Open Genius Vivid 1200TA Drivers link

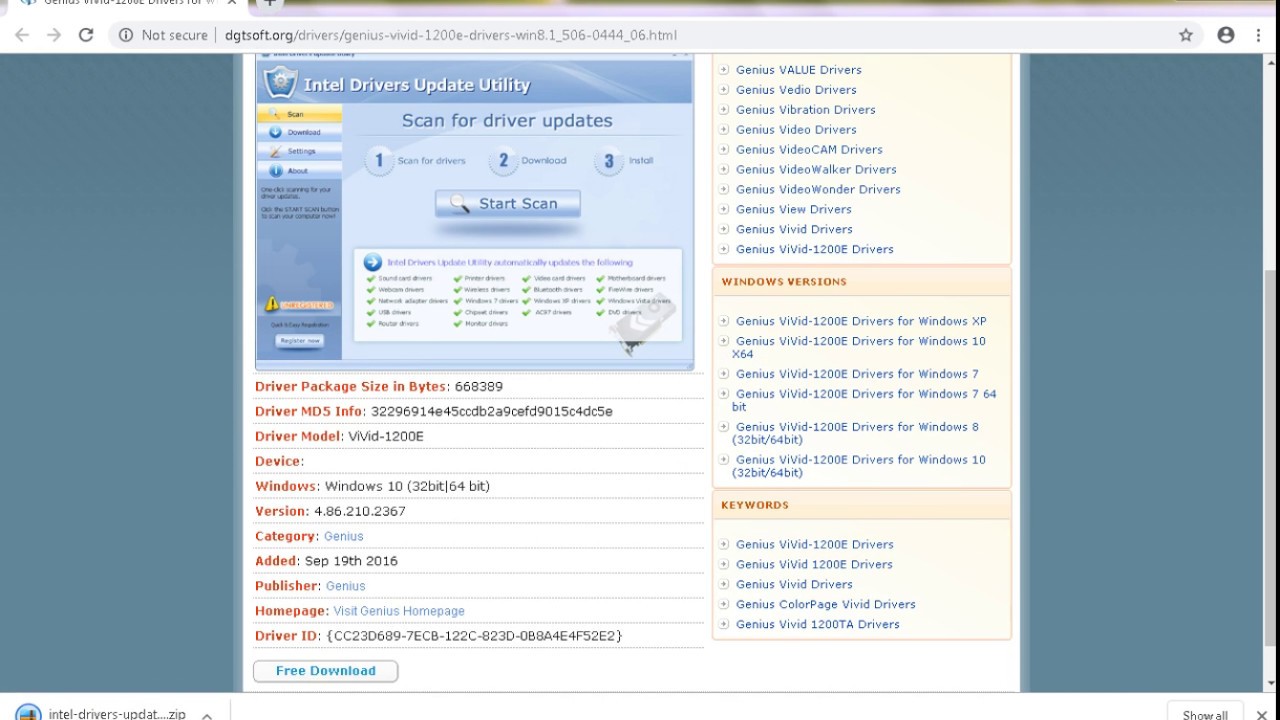click(x=818, y=625)
